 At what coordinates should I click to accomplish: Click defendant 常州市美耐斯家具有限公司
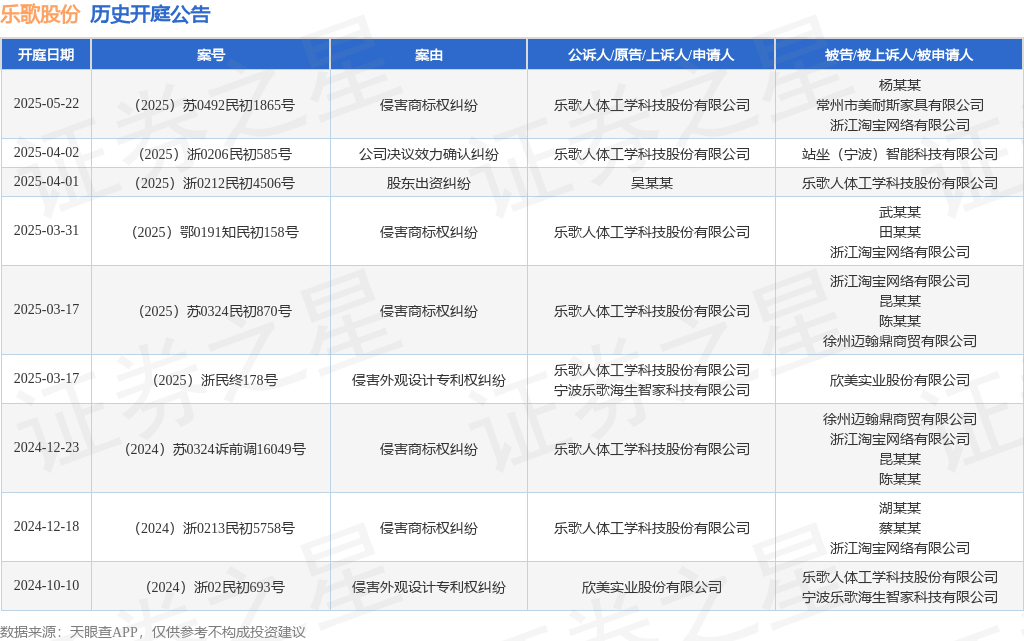[899, 105]
